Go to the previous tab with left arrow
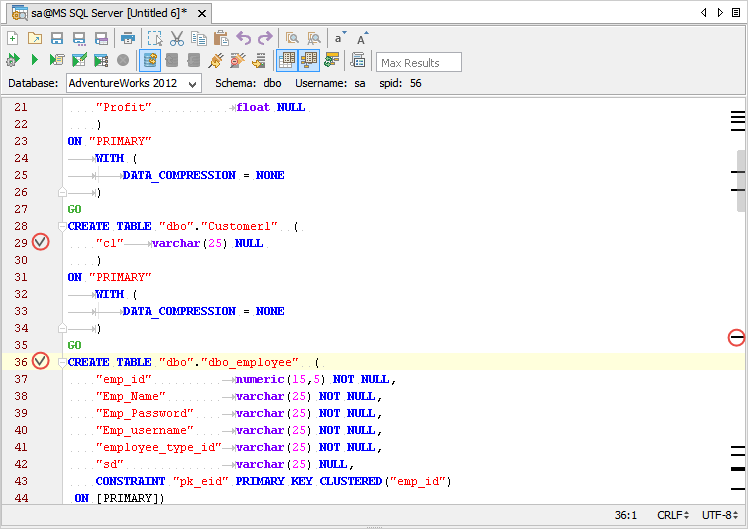 (704, 13)
